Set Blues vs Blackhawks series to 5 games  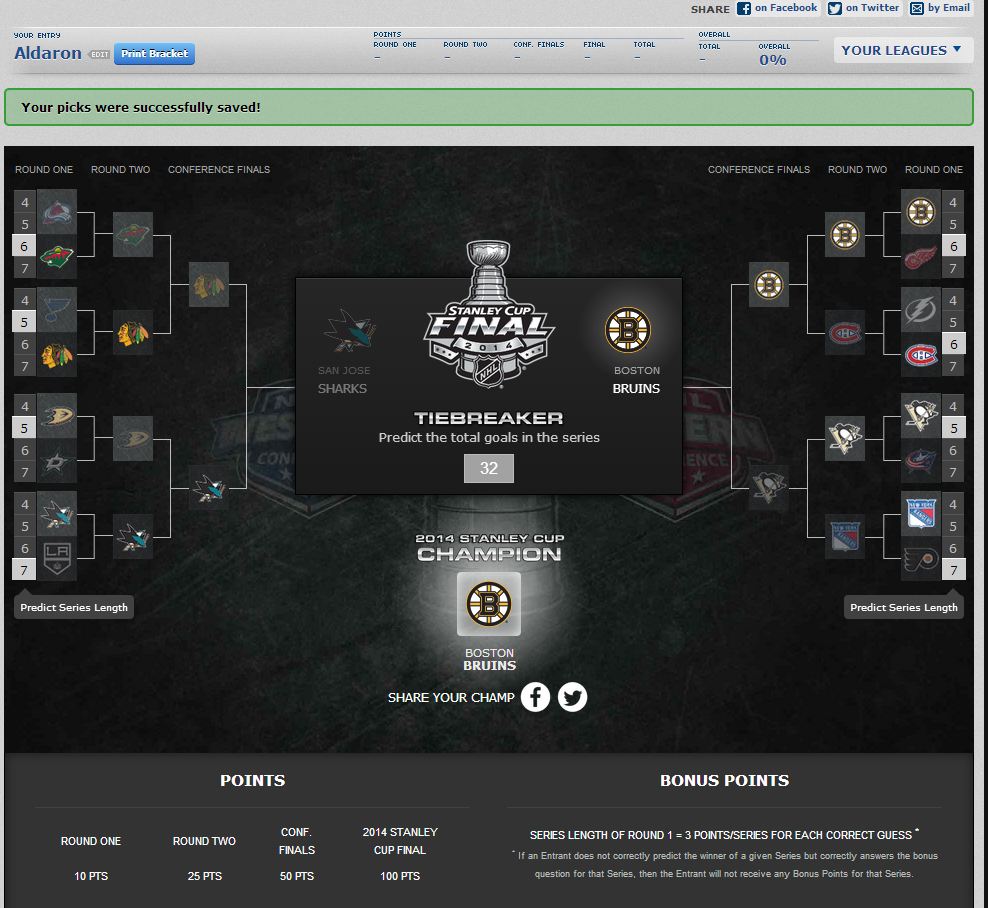click(25, 321)
